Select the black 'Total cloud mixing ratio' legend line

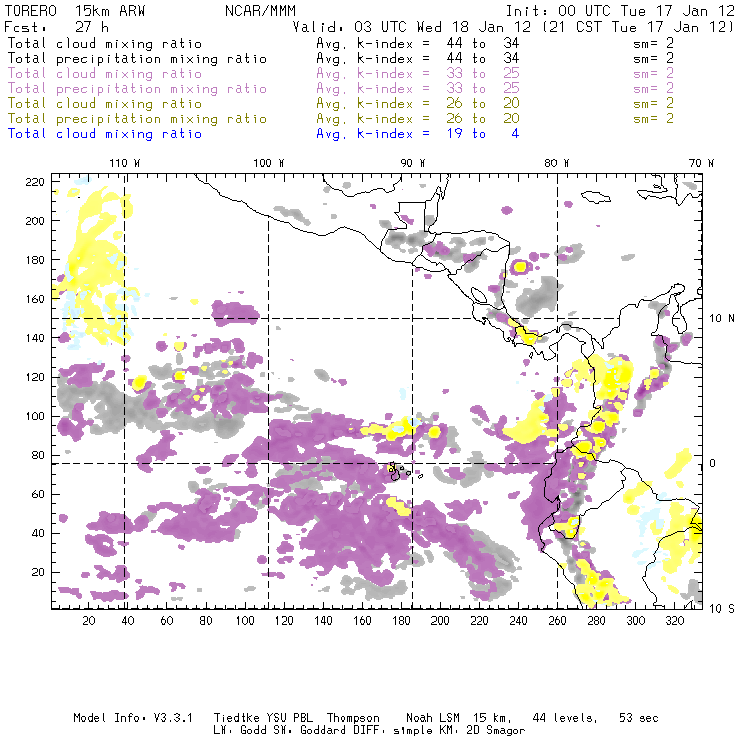[x=105, y=43]
